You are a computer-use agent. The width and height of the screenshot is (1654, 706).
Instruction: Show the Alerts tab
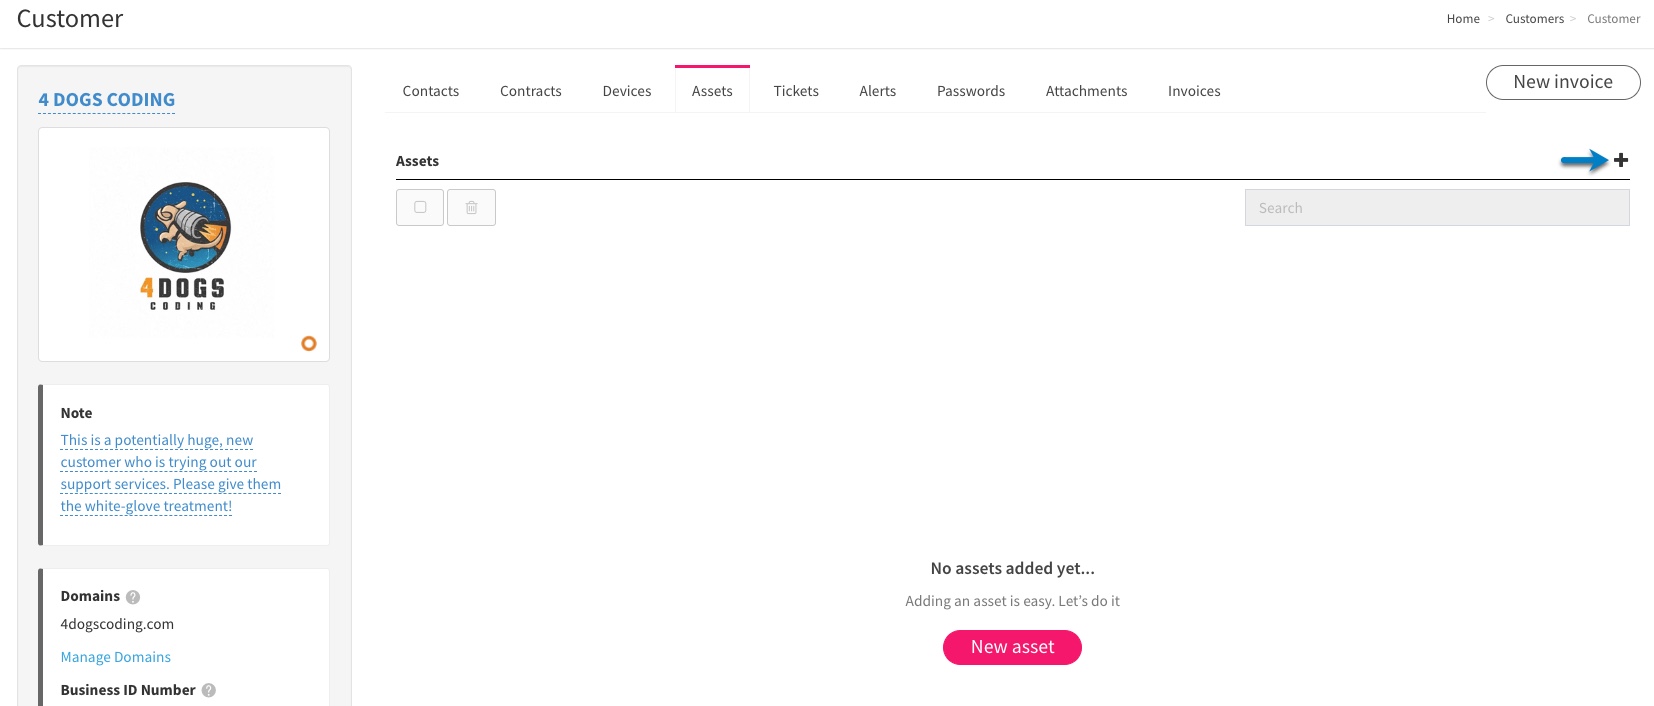click(878, 91)
